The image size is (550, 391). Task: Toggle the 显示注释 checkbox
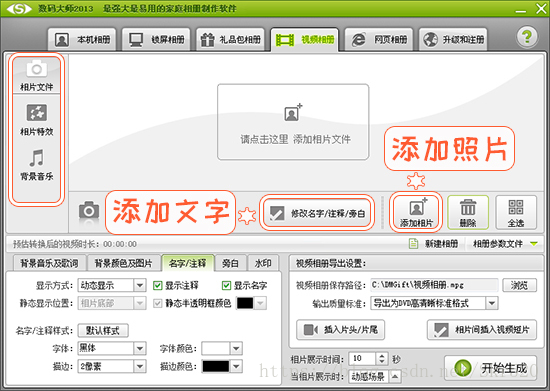(157, 285)
